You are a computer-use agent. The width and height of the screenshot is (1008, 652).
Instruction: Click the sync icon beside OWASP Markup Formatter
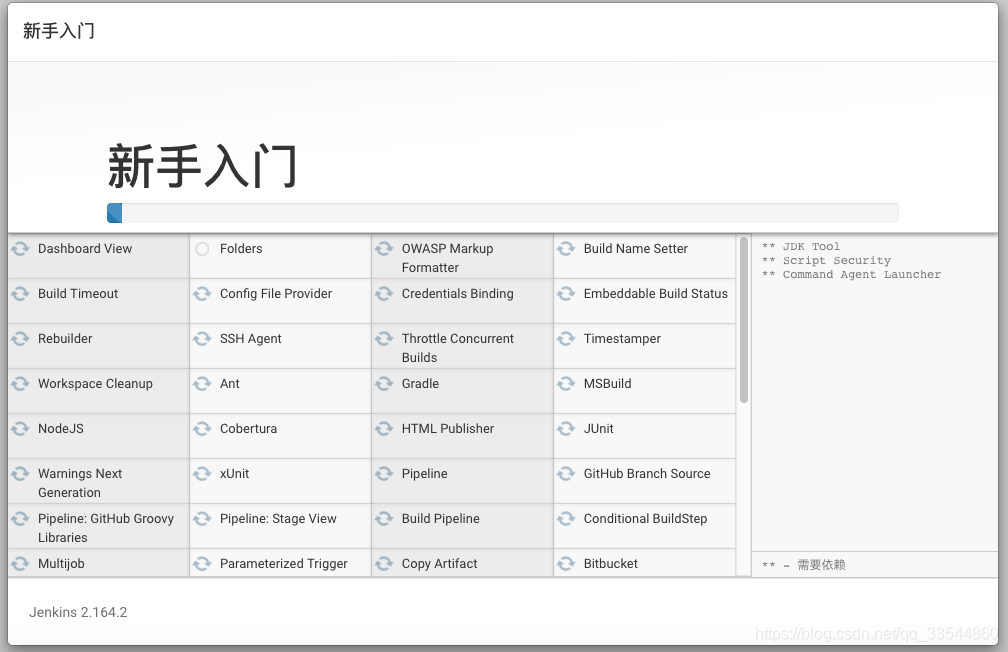384,249
